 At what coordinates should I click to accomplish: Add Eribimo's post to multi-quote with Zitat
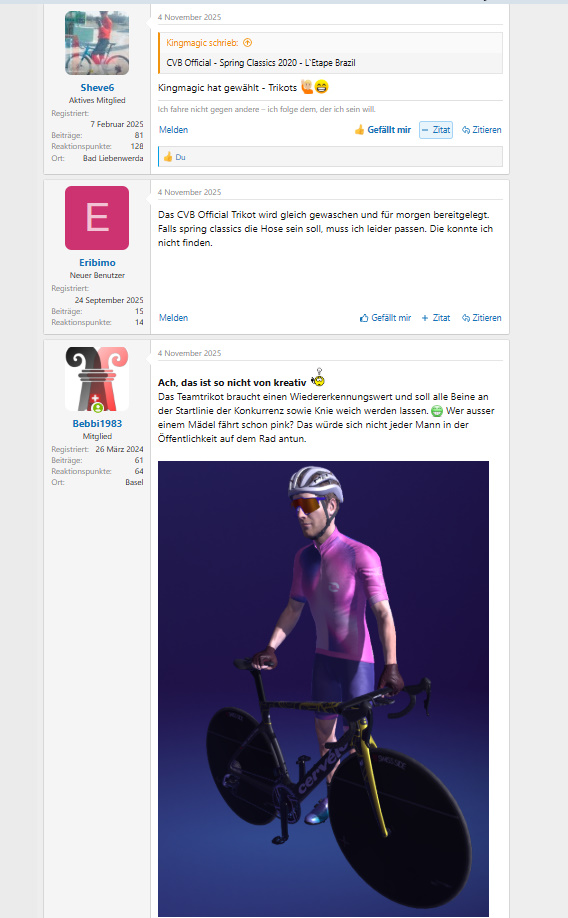(436, 318)
